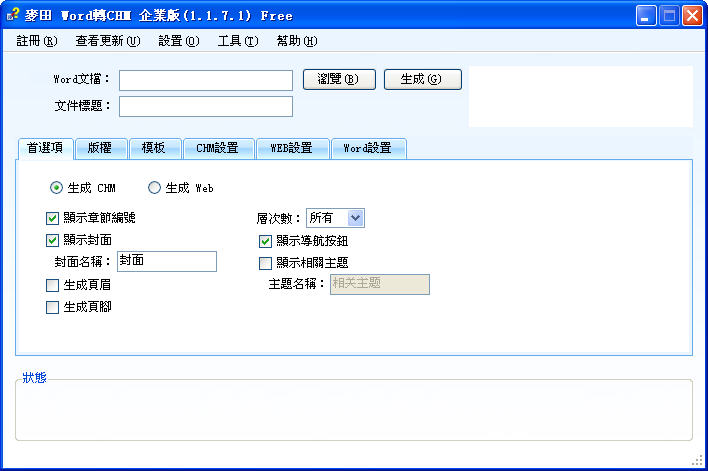
Task: Open the 註冊(R) menu
Action: click(x=37, y=41)
